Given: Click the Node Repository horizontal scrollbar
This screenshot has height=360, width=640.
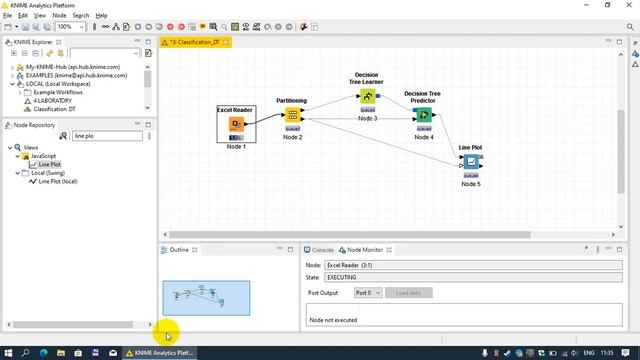Looking at the screenshot, I should pos(73,324).
